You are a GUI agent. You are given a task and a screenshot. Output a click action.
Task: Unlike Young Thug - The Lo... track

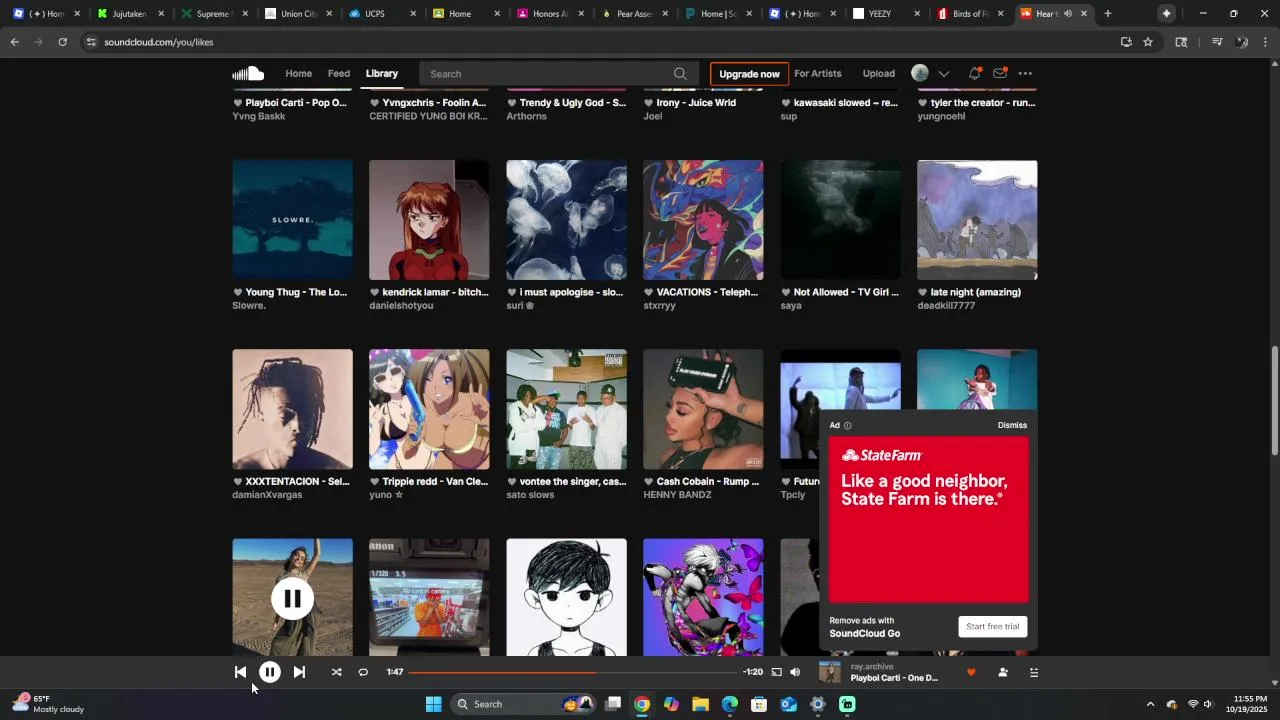(238, 292)
